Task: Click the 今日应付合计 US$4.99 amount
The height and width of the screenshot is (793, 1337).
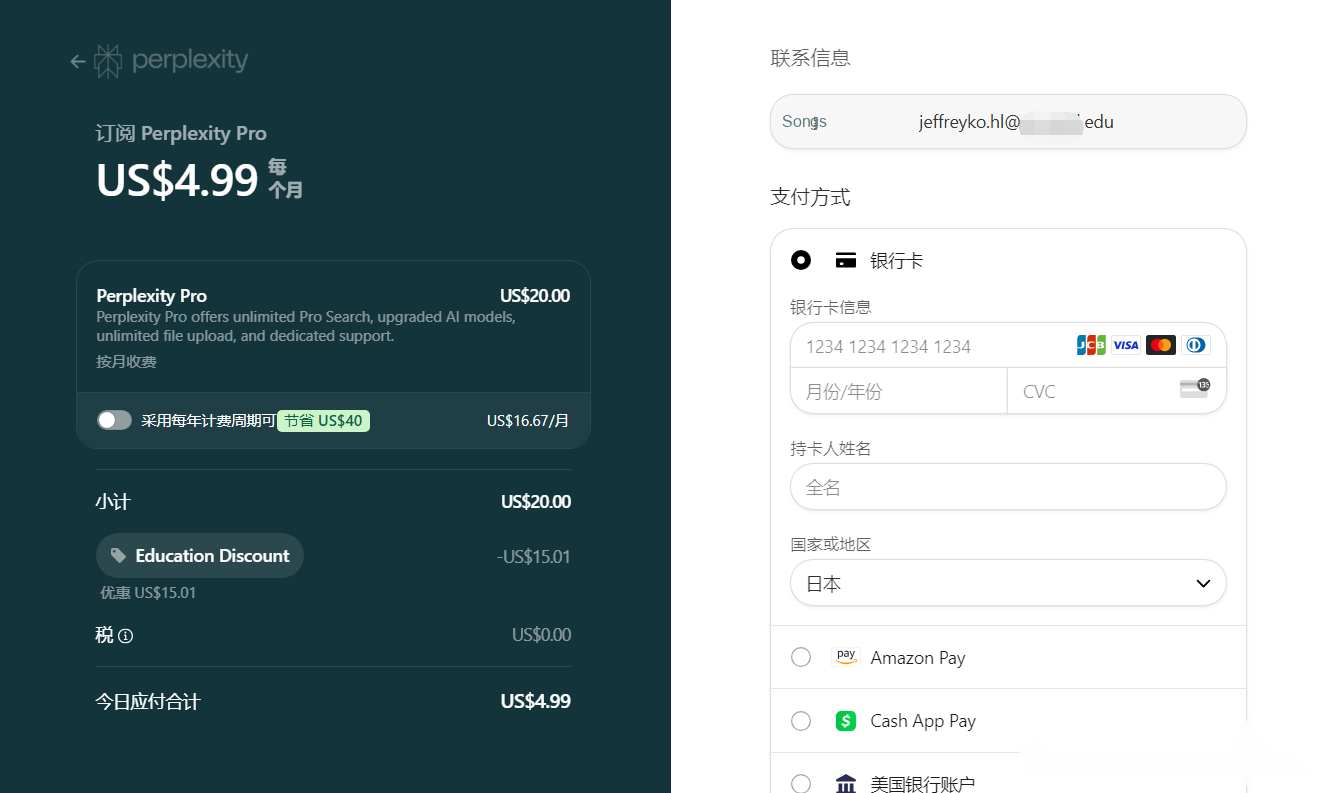Action: coord(536,702)
